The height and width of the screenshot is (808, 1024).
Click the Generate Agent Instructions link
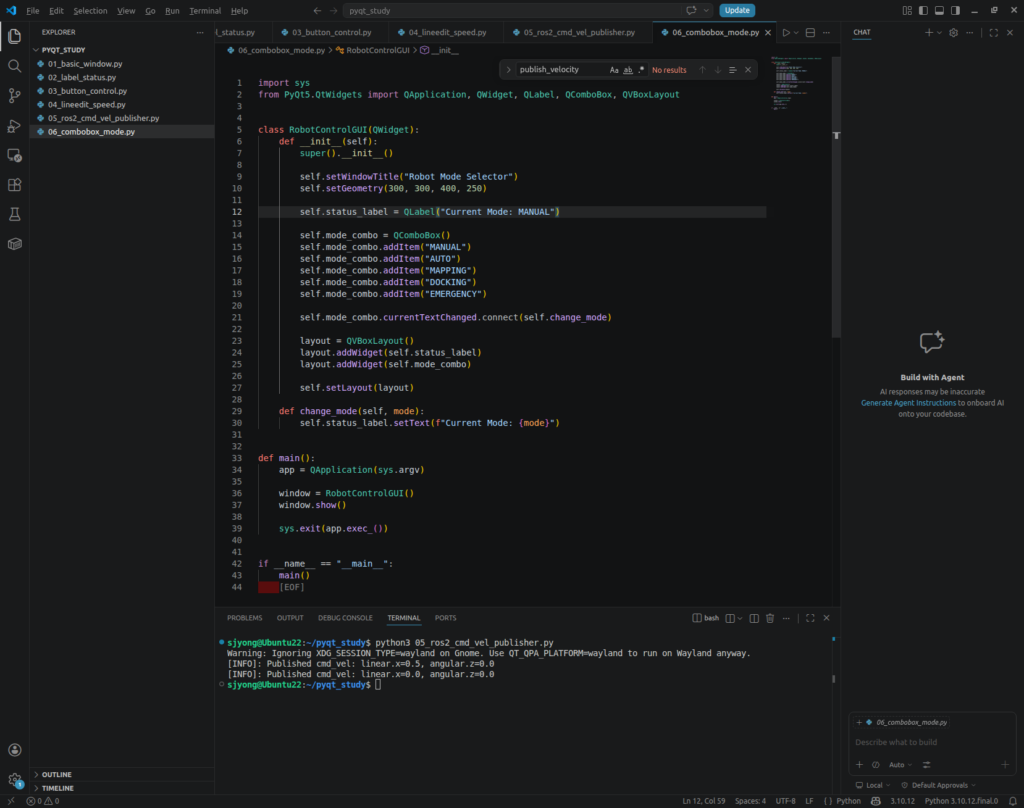pyautogui.click(x=908, y=403)
